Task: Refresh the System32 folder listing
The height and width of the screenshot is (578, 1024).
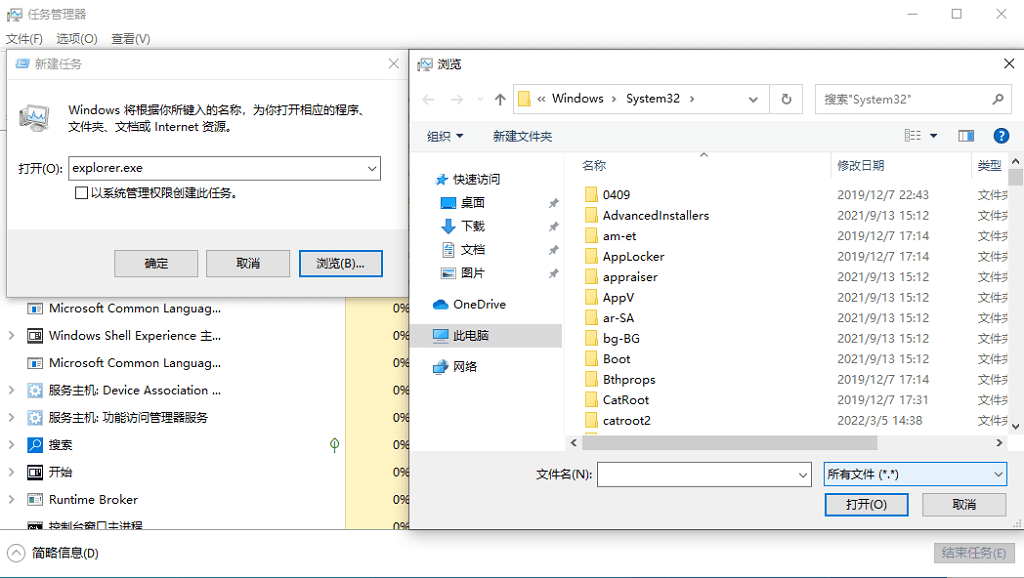Action: click(x=786, y=99)
